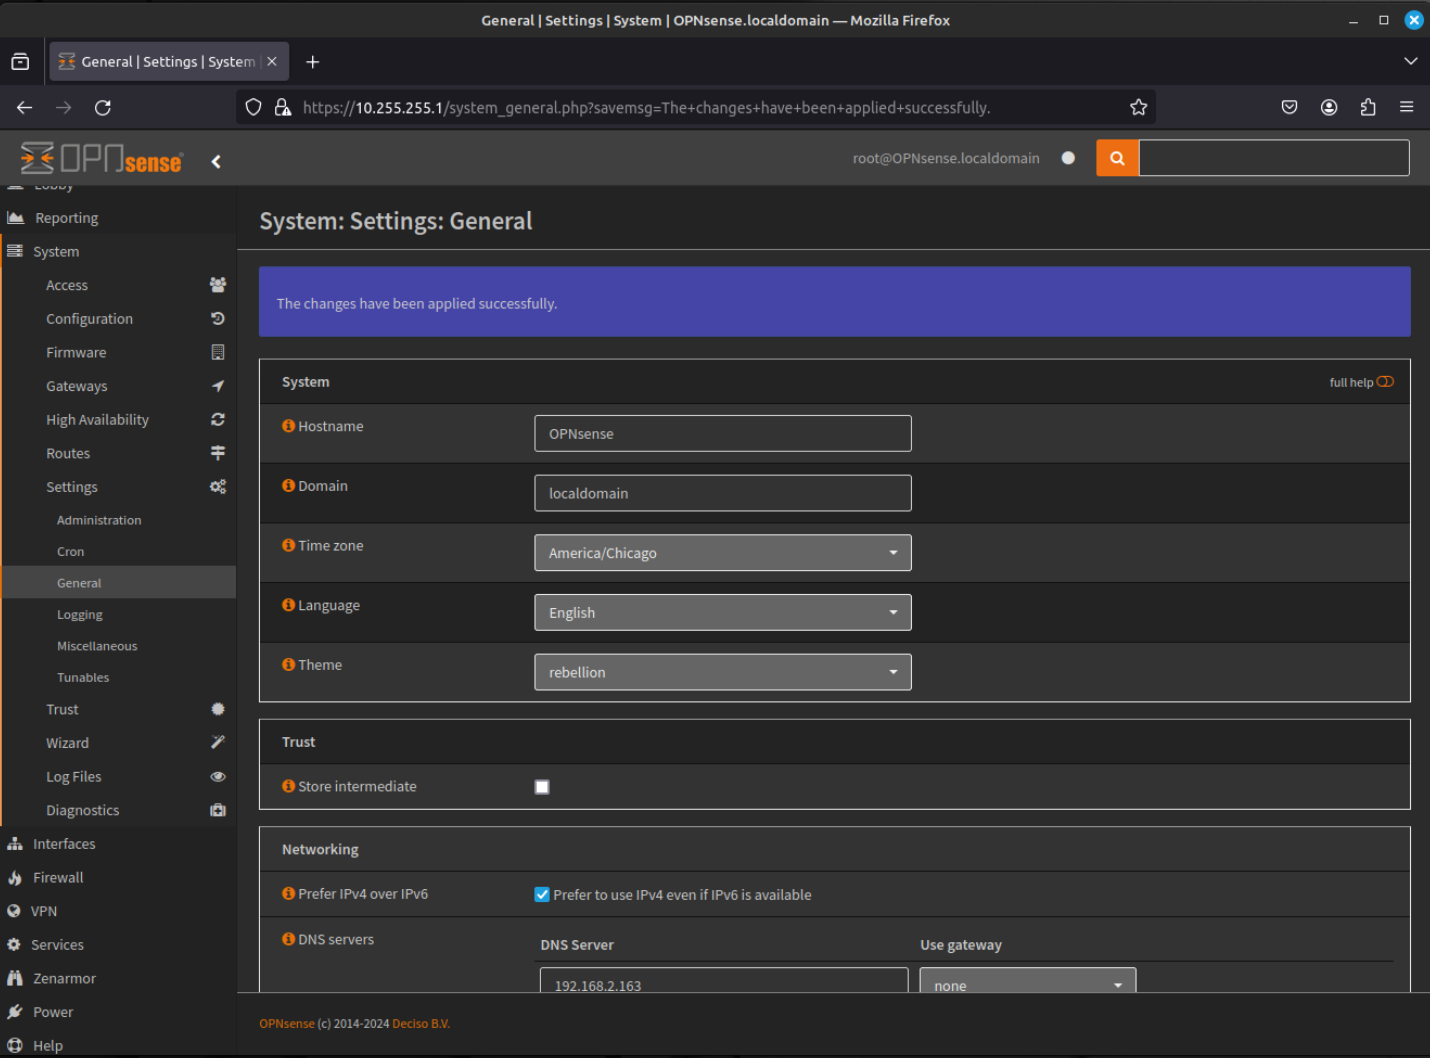Collapse sidebar with the chevron arrow
This screenshot has height=1058, width=1430.
pyautogui.click(x=216, y=161)
